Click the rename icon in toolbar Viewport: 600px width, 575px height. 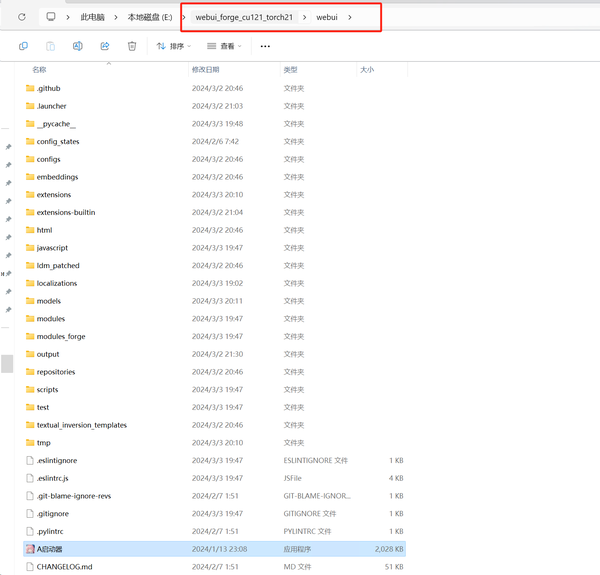click(78, 46)
